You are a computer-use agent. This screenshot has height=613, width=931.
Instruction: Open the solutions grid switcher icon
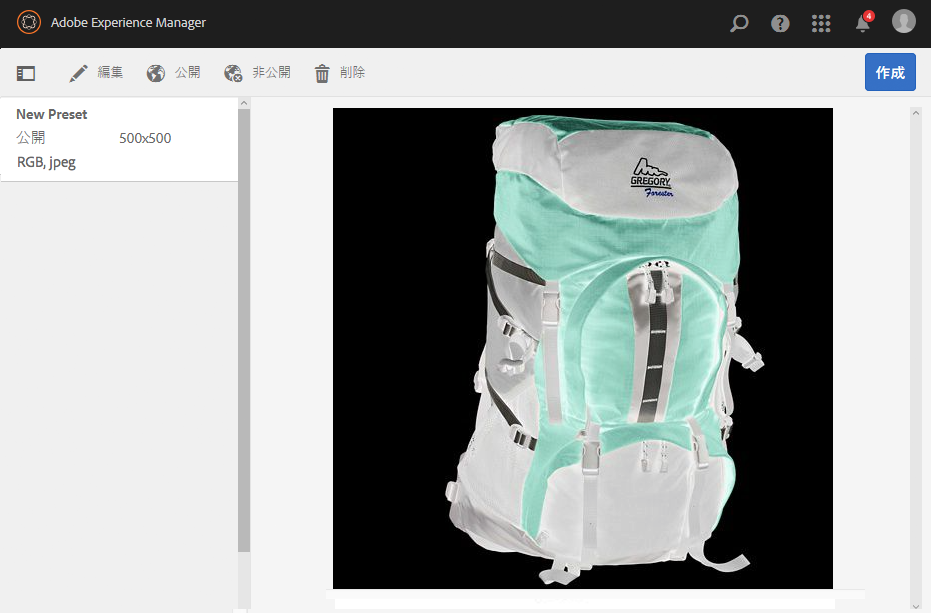pyautogui.click(x=821, y=23)
